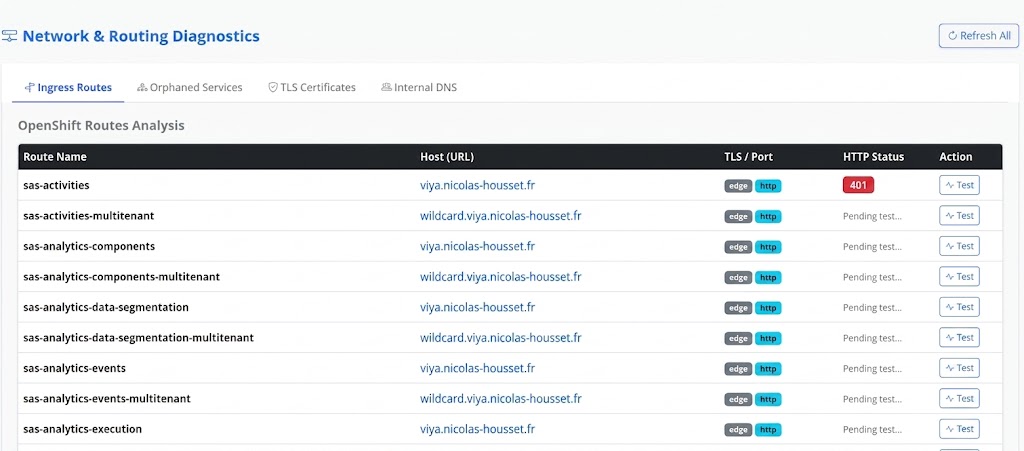
Task: Select the sas-activities route name
Action: 56,185
